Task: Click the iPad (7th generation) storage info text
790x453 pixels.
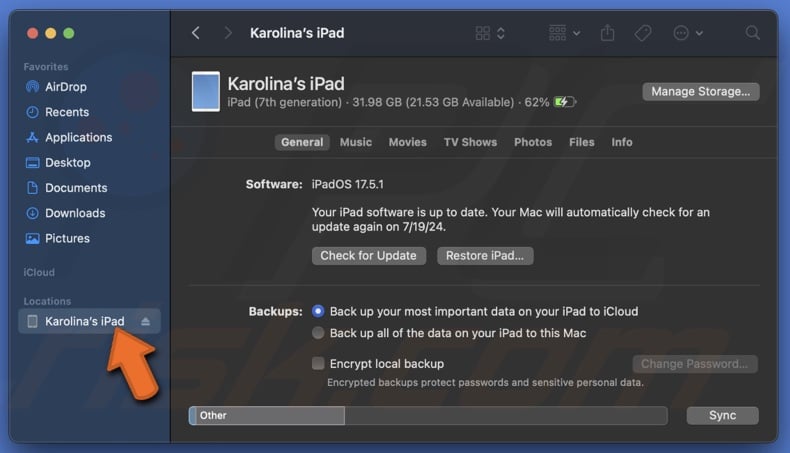Action: click(x=388, y=102)
